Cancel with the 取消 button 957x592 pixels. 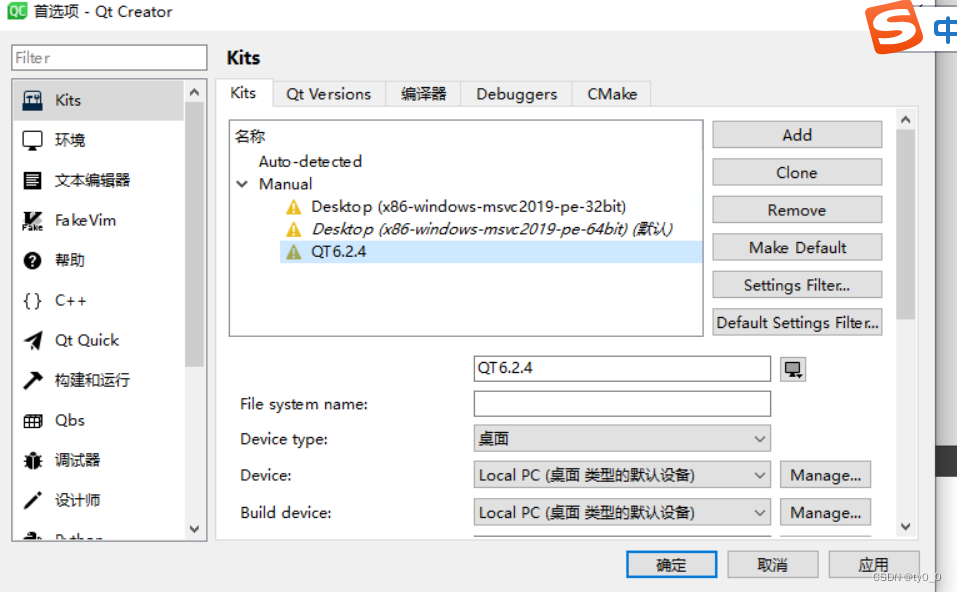773,565
